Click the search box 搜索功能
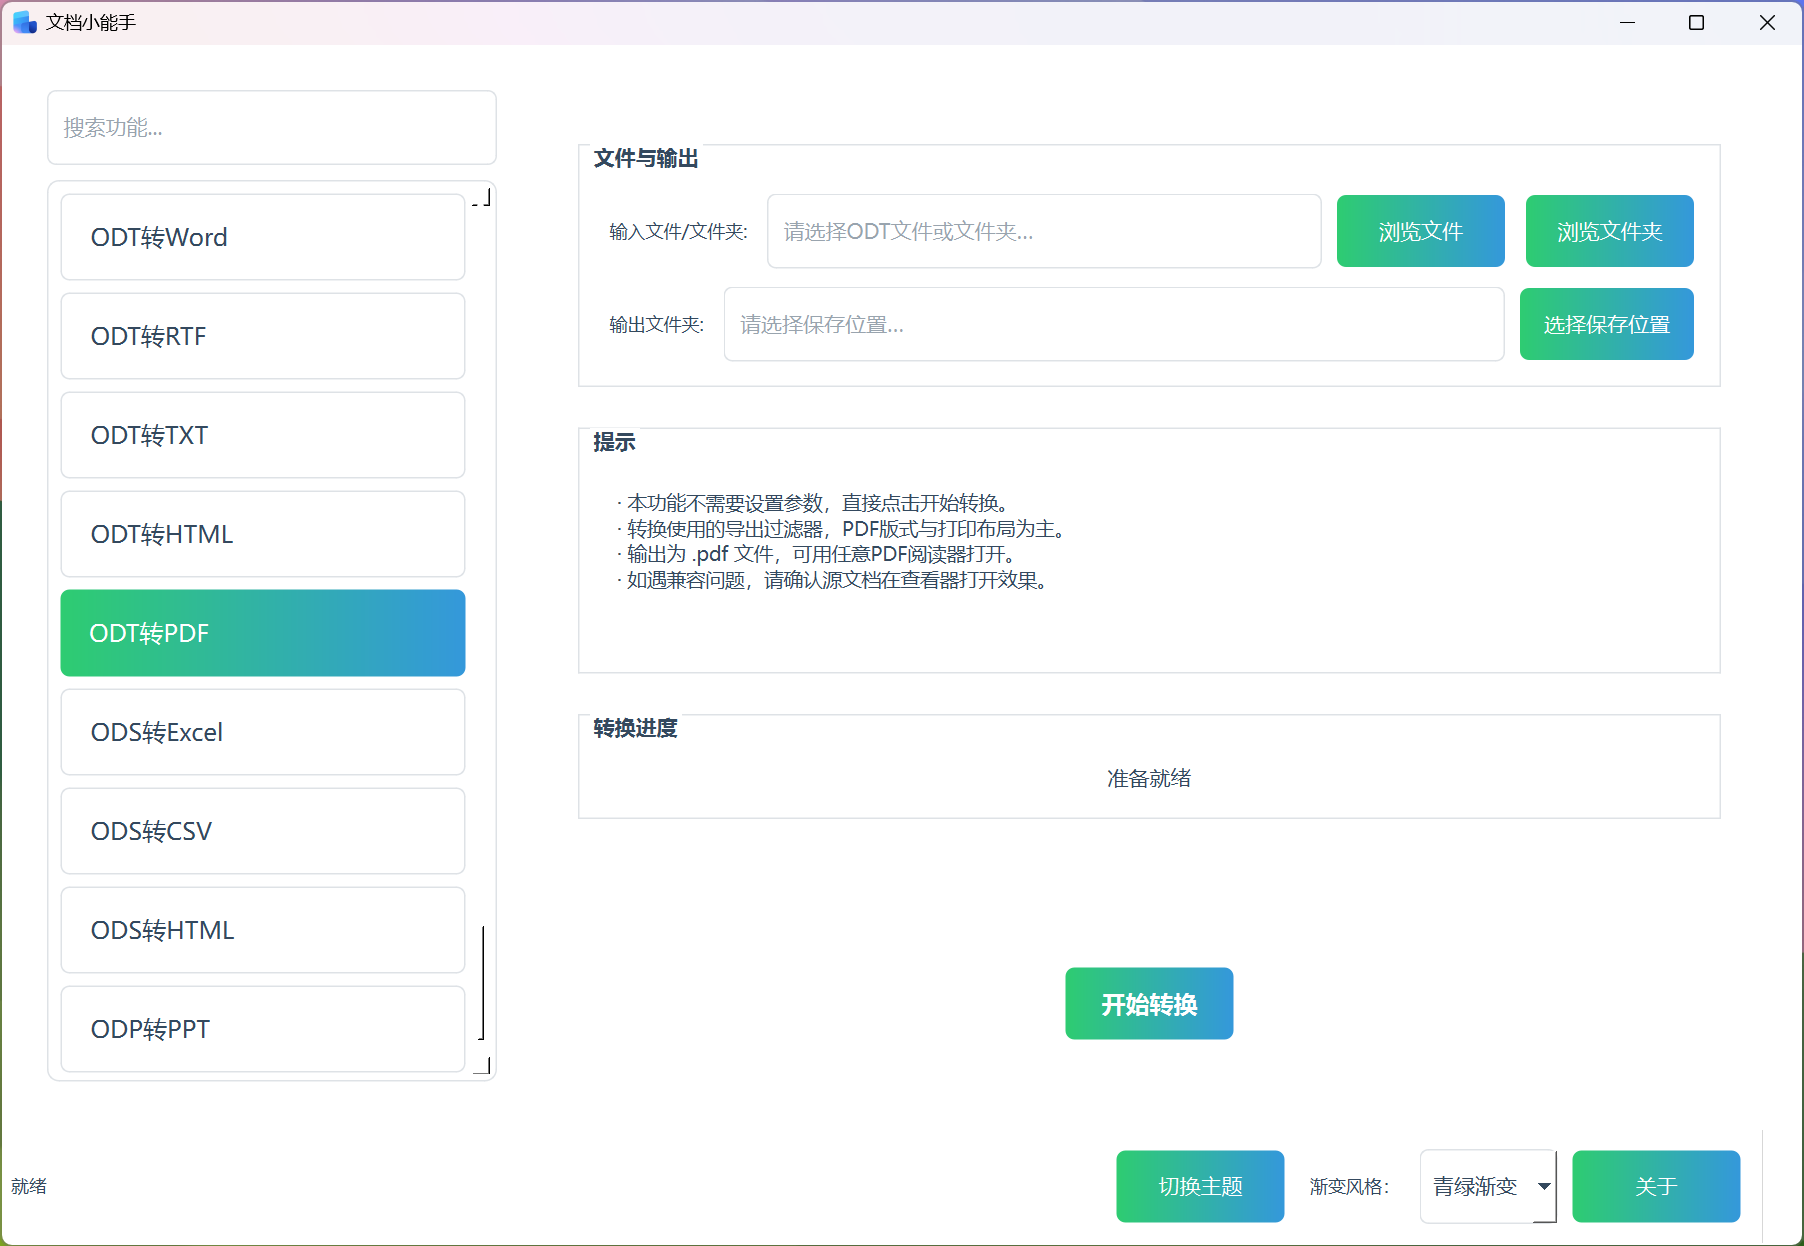 (x=271, y=128)
